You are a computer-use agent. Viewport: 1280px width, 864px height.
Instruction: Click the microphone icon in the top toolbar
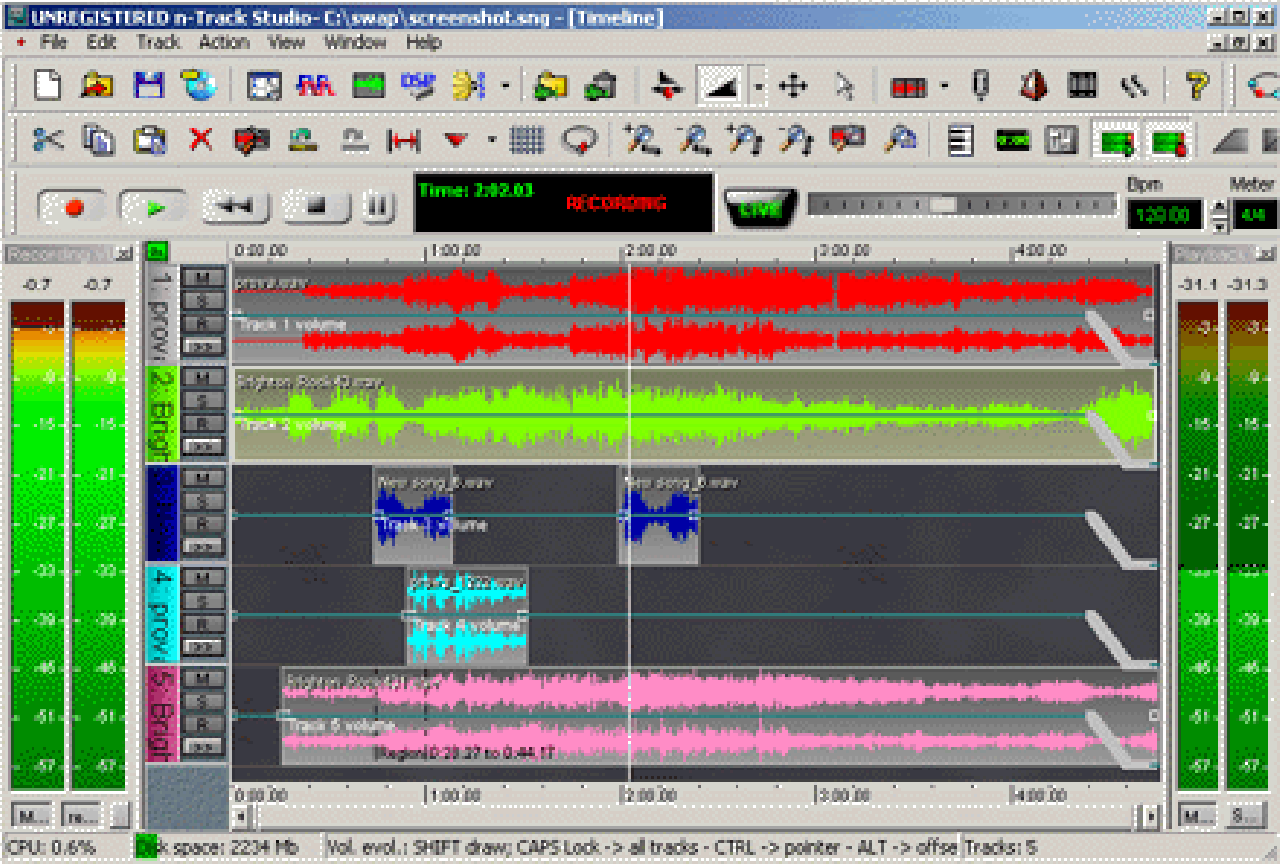981,86
